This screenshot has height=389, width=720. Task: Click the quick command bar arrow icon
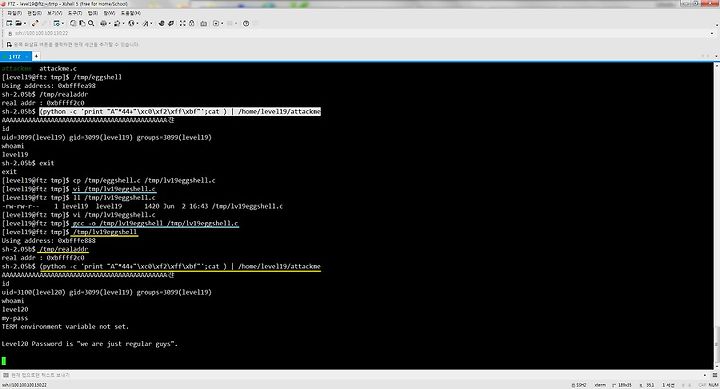coord(9,45)
